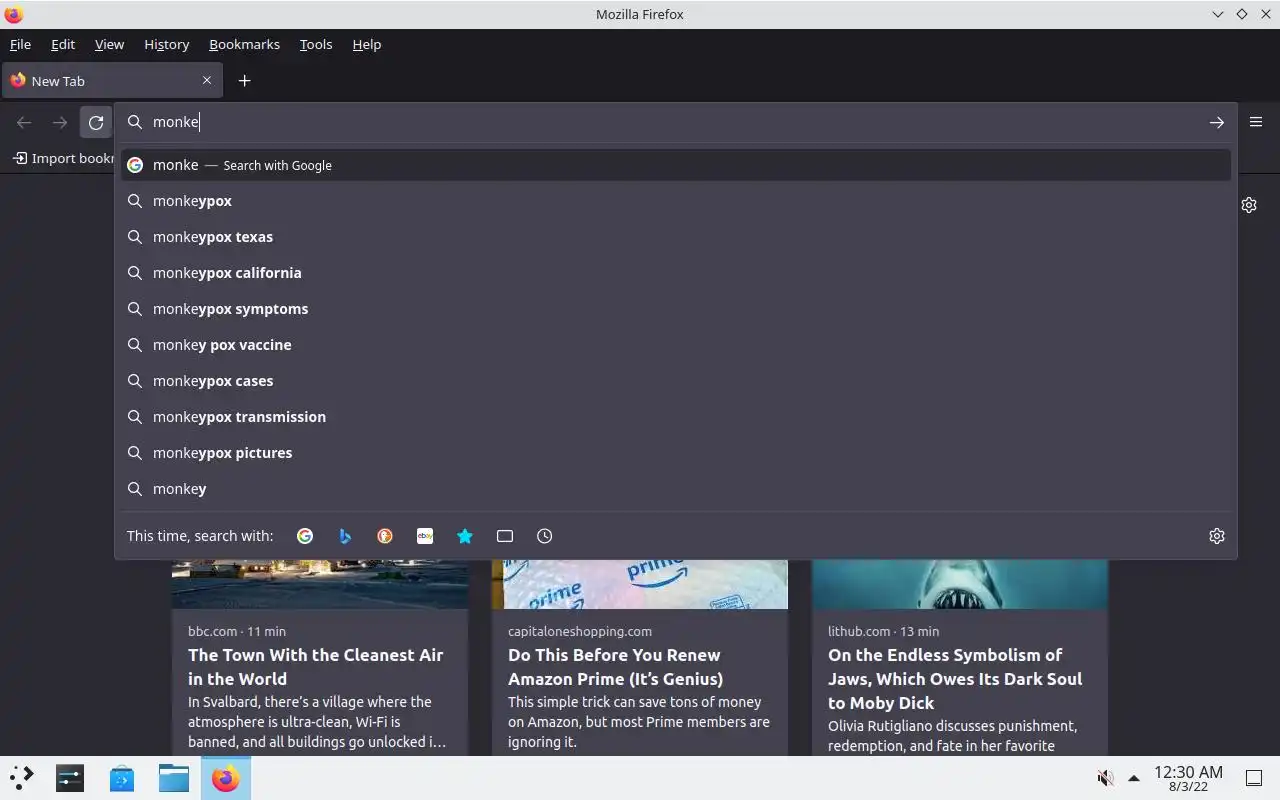
Task: Select the New Tab tab
Action: (x=110, y=81)
